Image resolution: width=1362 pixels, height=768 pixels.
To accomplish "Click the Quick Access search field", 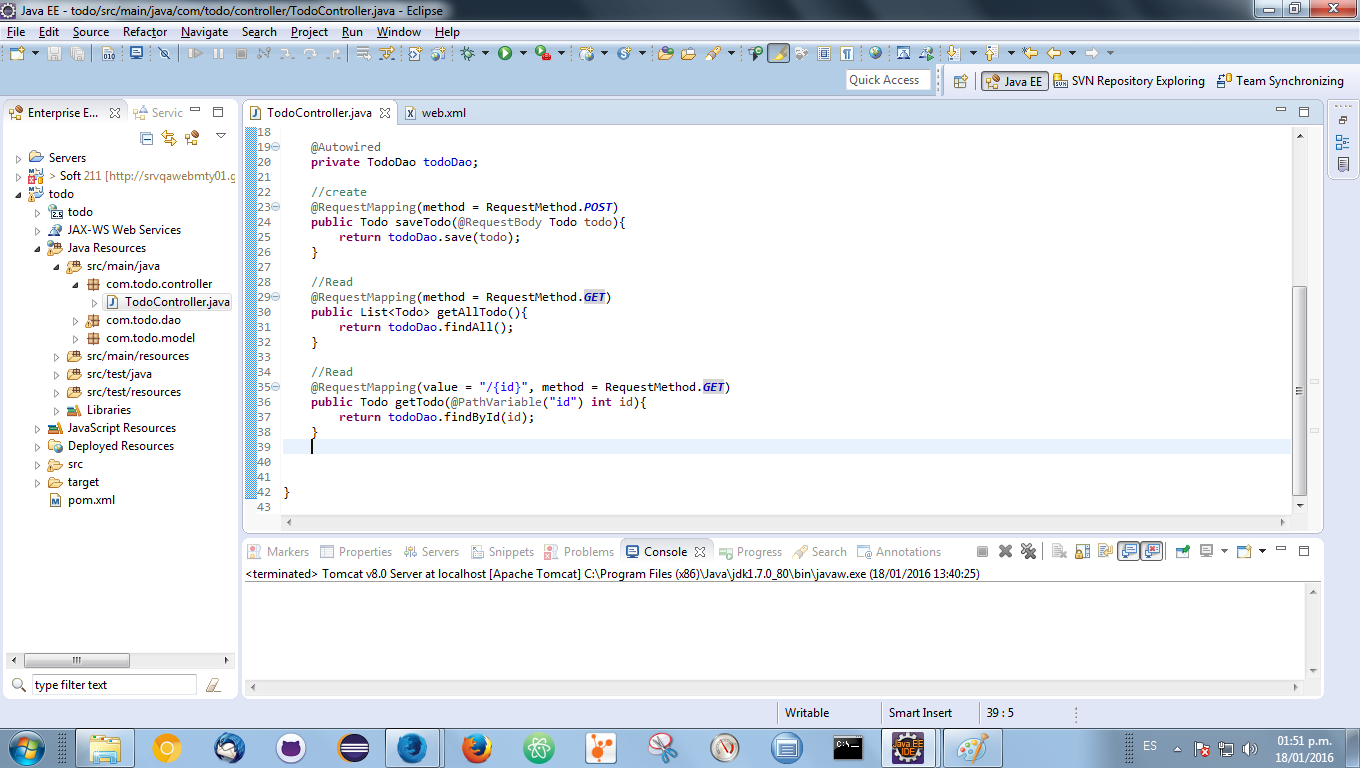I will coord(888,80).
